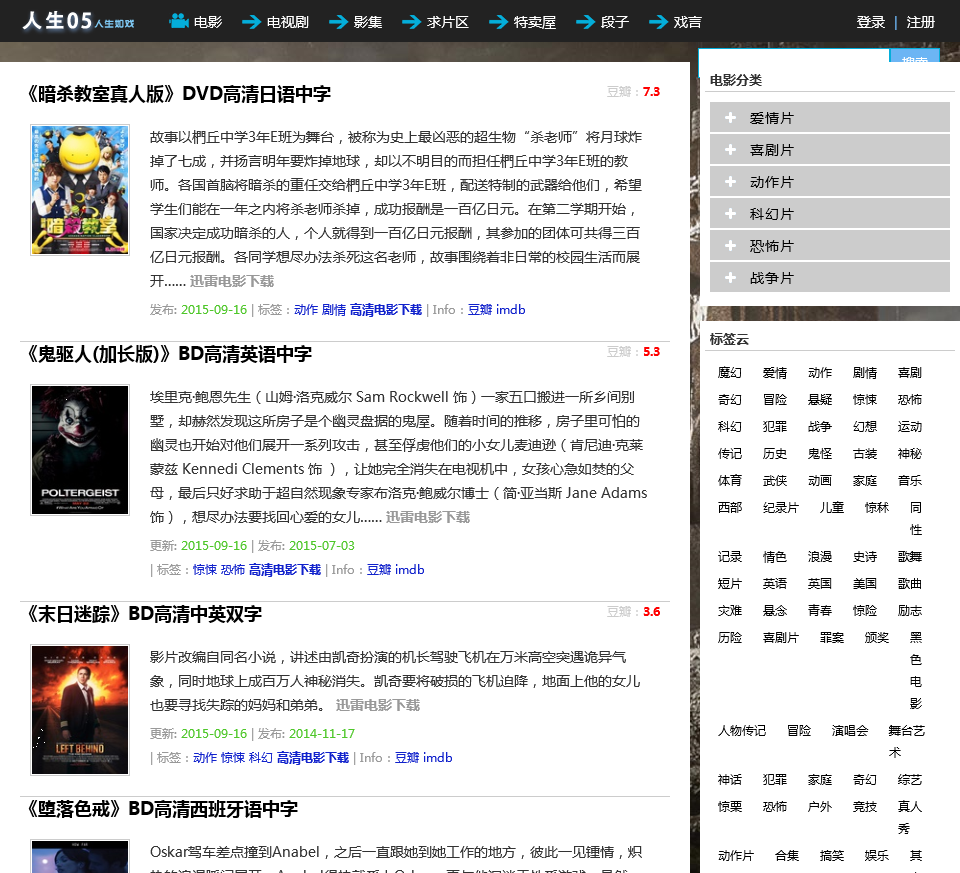Open 《鬼驱人(加长版)》 movie title

point(168,354)
